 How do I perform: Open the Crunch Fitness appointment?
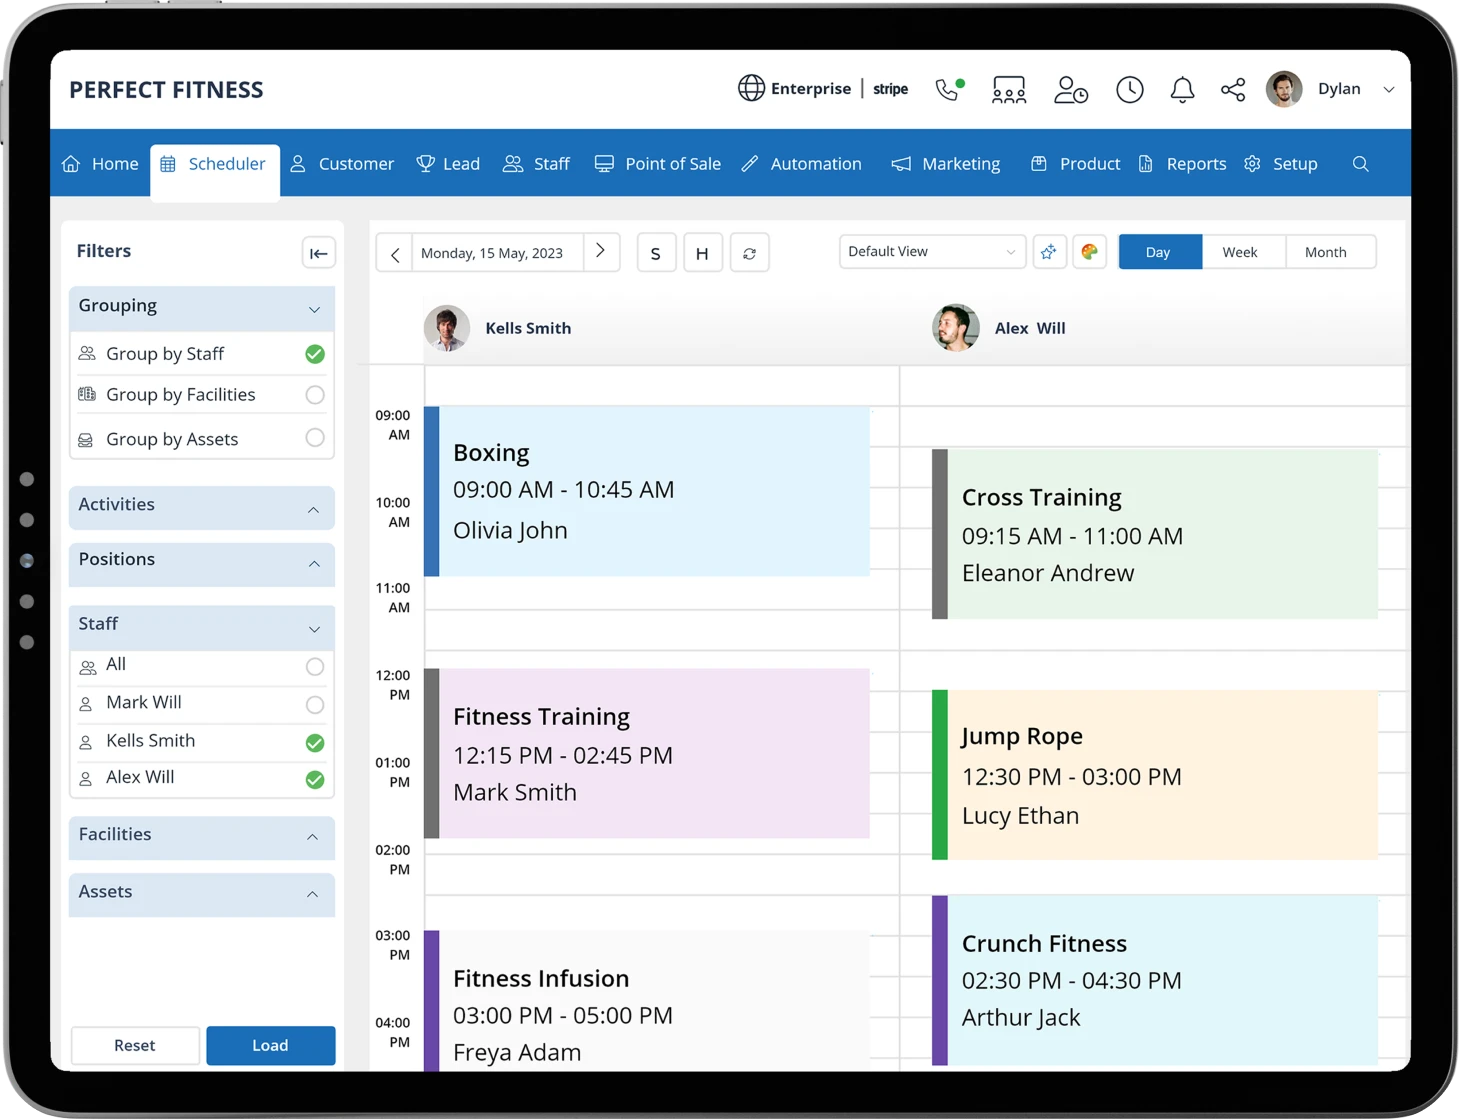(x=1155, y=980)
